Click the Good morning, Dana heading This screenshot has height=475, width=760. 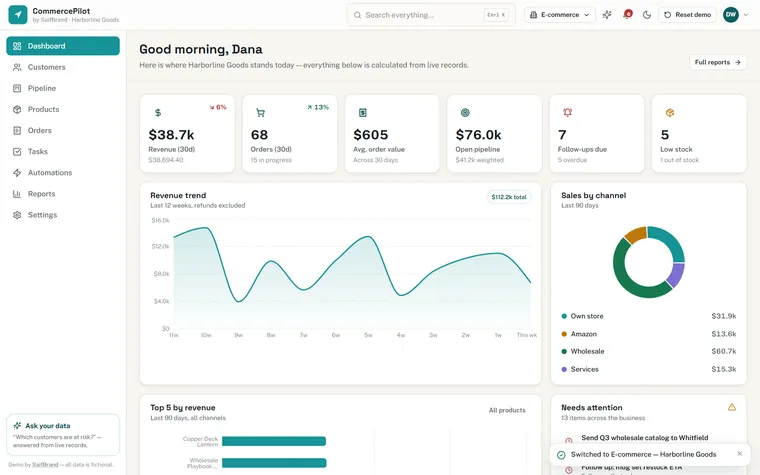tap(201, 49)
